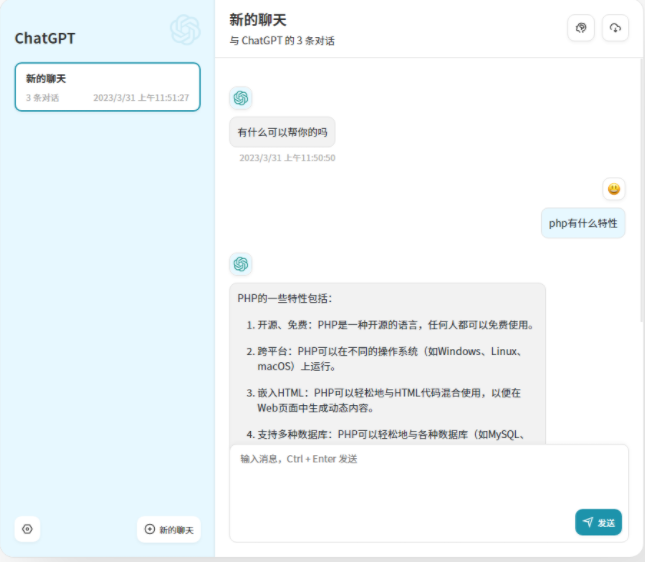Click bot avatar above the greeting message
Viewport: 645px width, 562px height.
tap(240, 98)
